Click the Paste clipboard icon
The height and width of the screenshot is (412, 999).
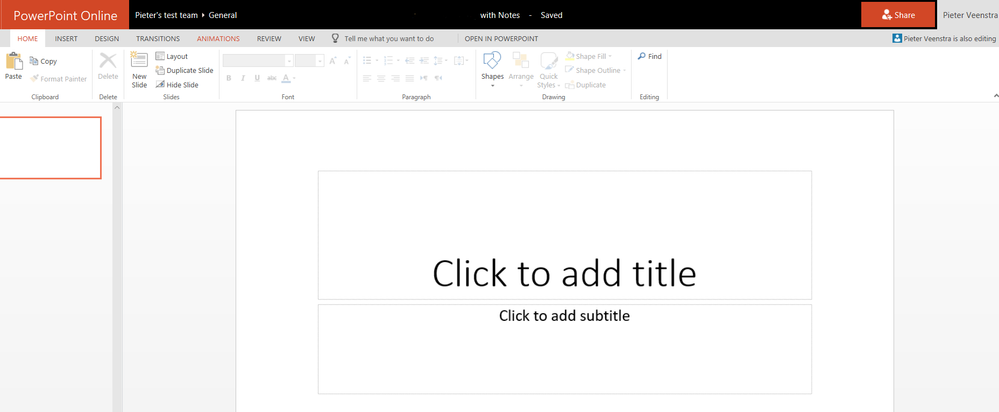[13, 62]
